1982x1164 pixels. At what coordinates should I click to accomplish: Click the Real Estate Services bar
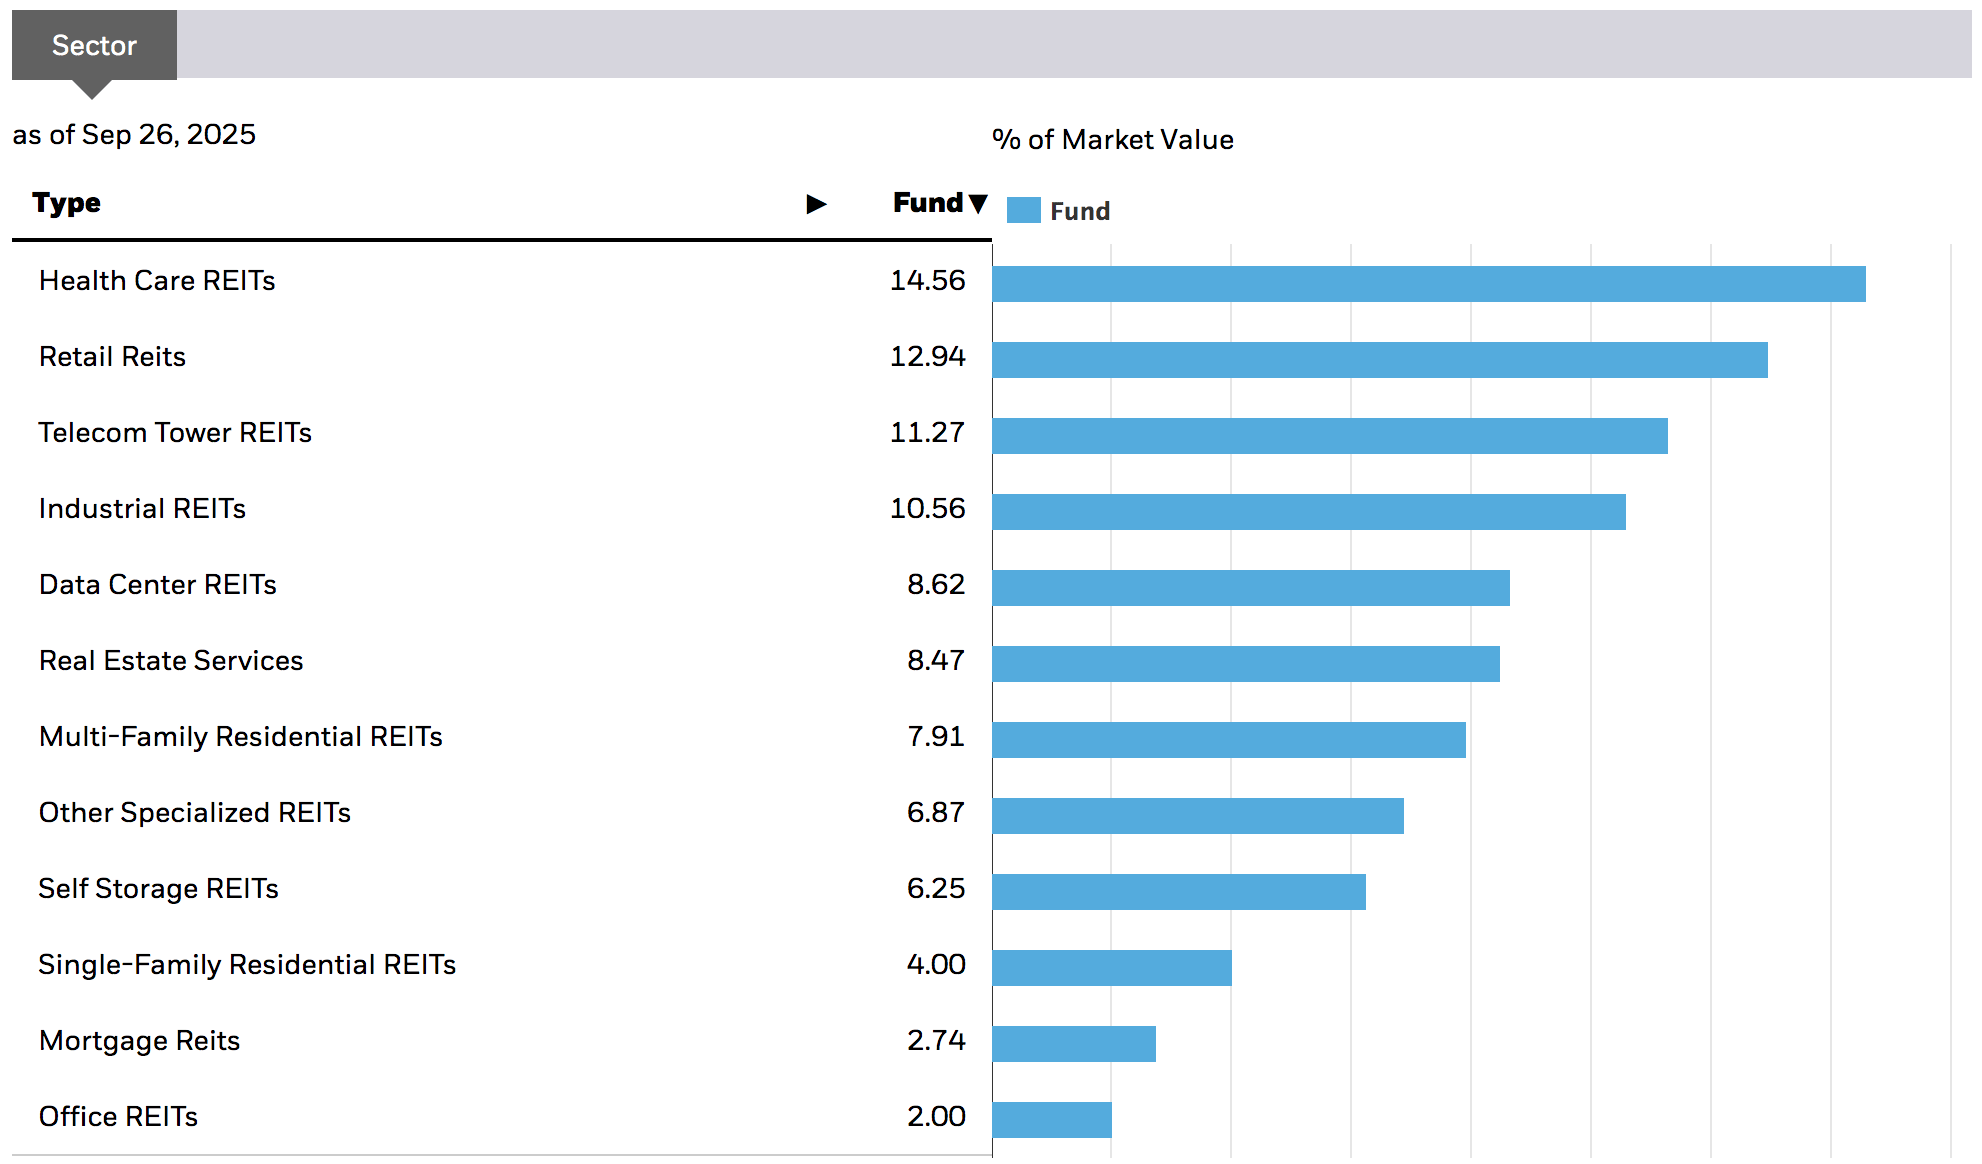[1245, 664]
